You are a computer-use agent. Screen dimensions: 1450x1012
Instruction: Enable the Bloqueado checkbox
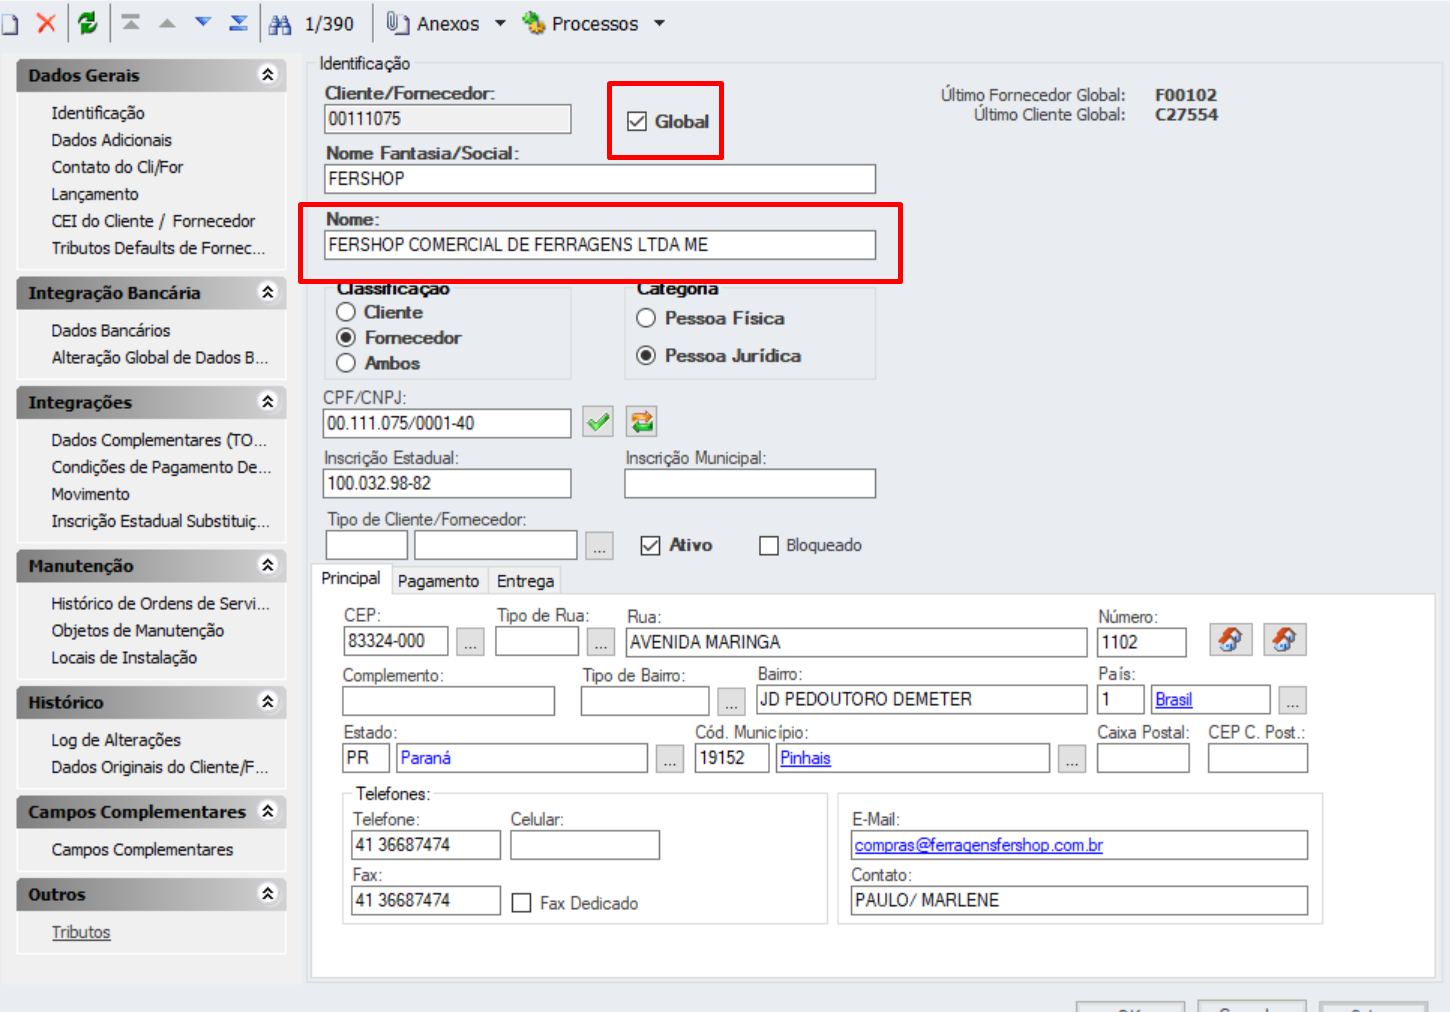[x=769, y=546]
